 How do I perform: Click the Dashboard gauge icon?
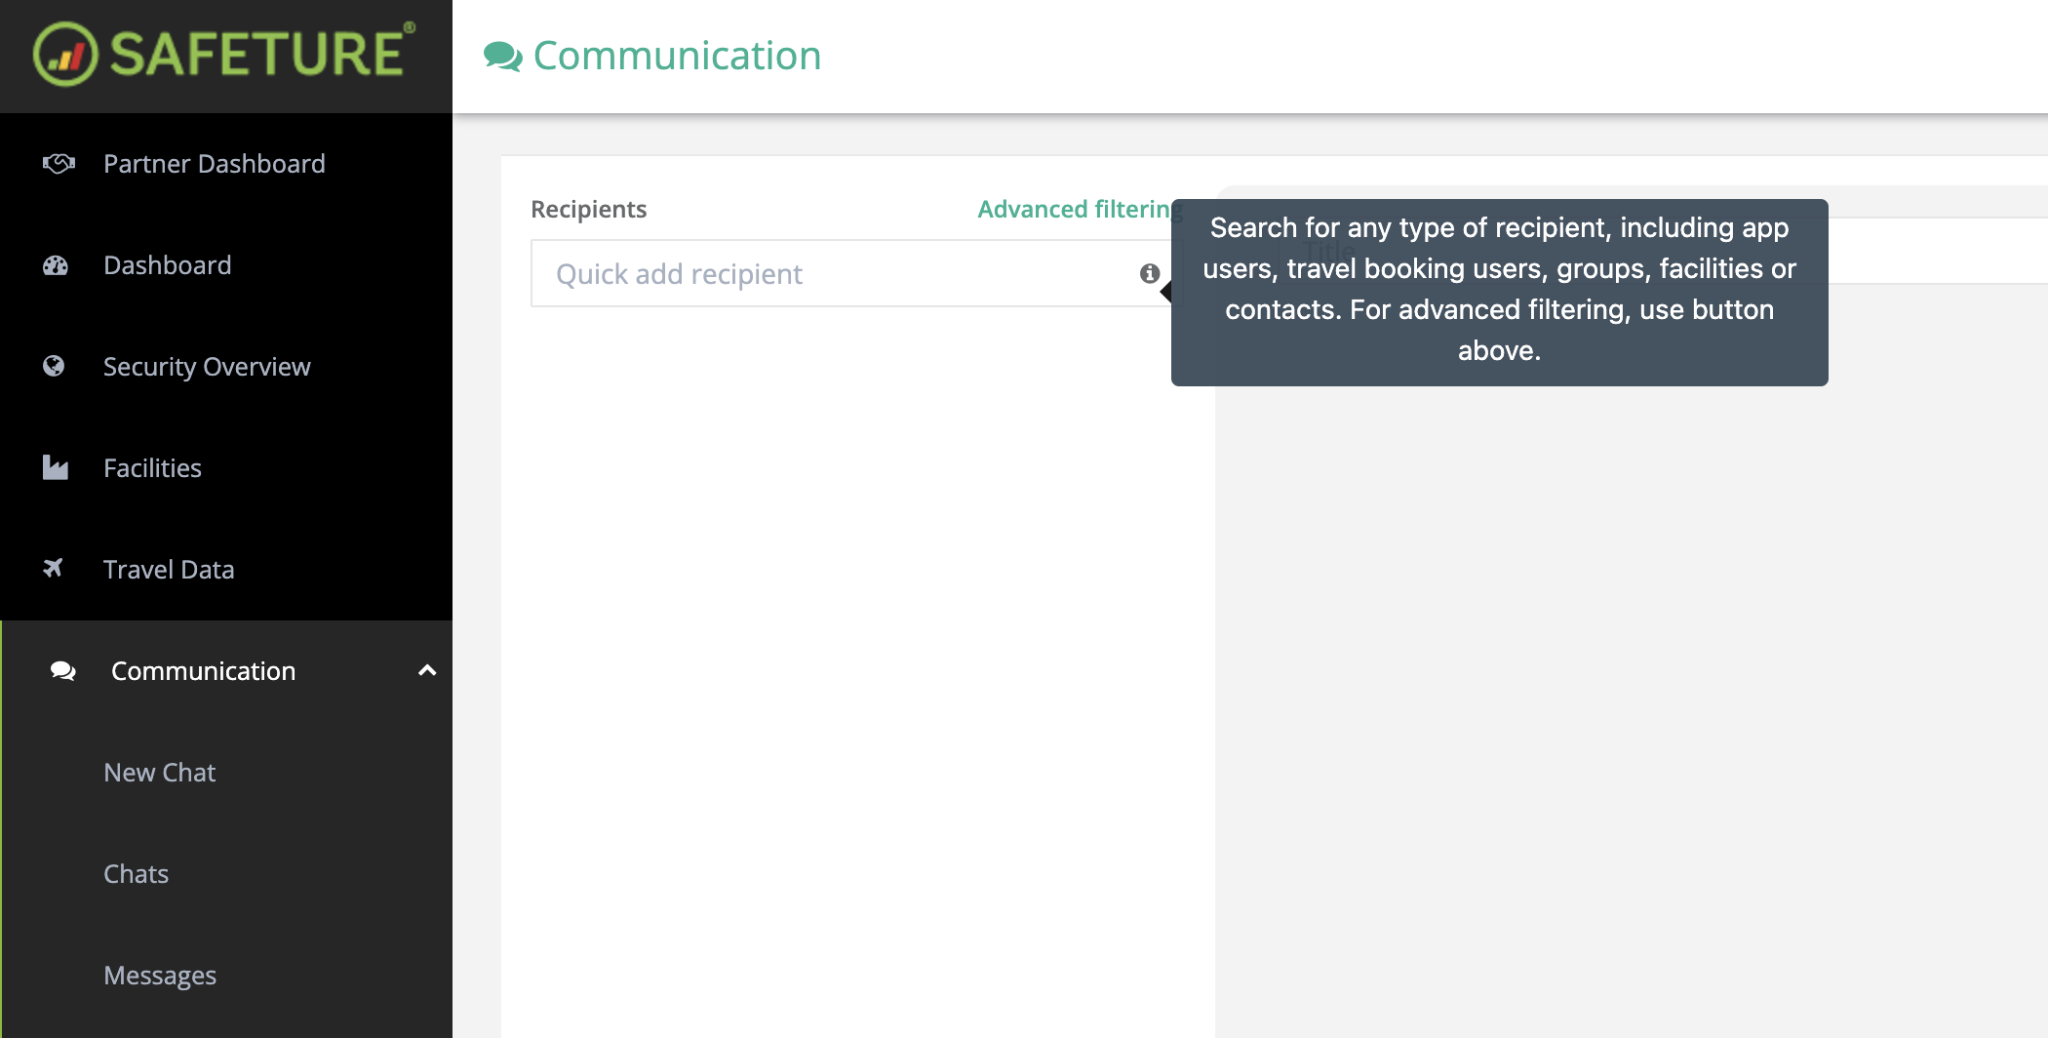pyautogui.click(x=56, y=265)
